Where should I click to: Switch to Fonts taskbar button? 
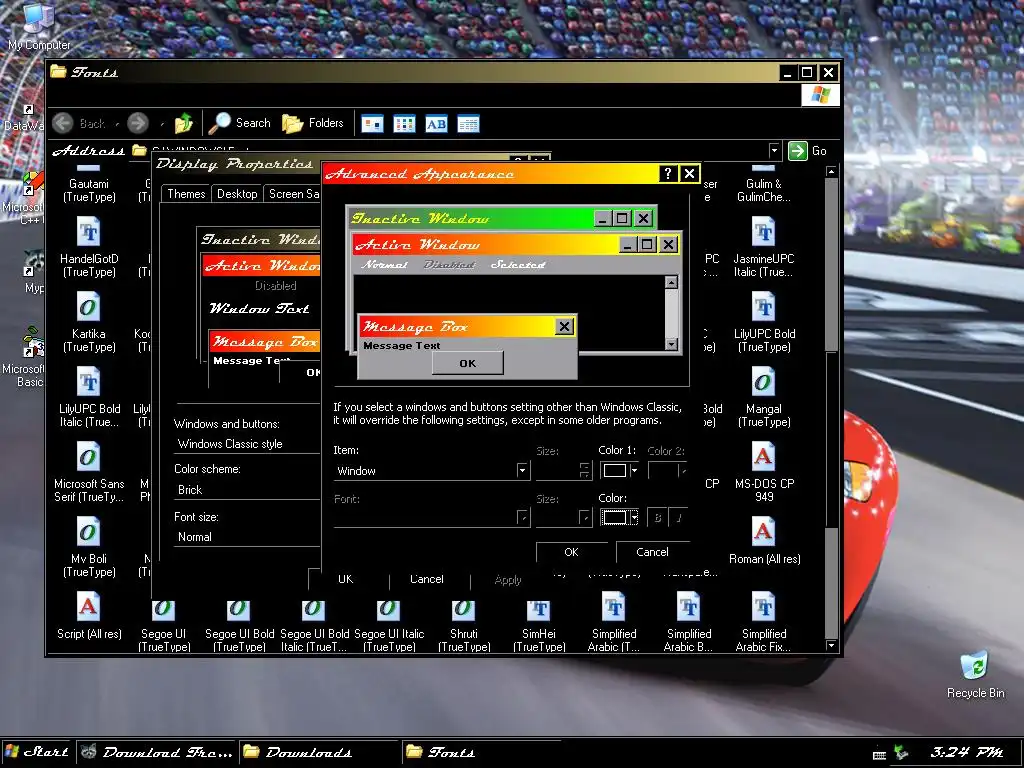click(480, 752)
